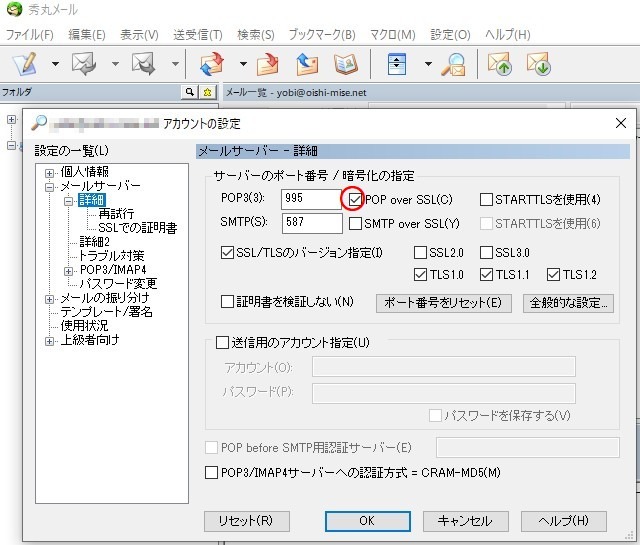Viewport: 640px width, 545px height.
Task: Select トラブル対策 tree item
Action: (111, 256)
